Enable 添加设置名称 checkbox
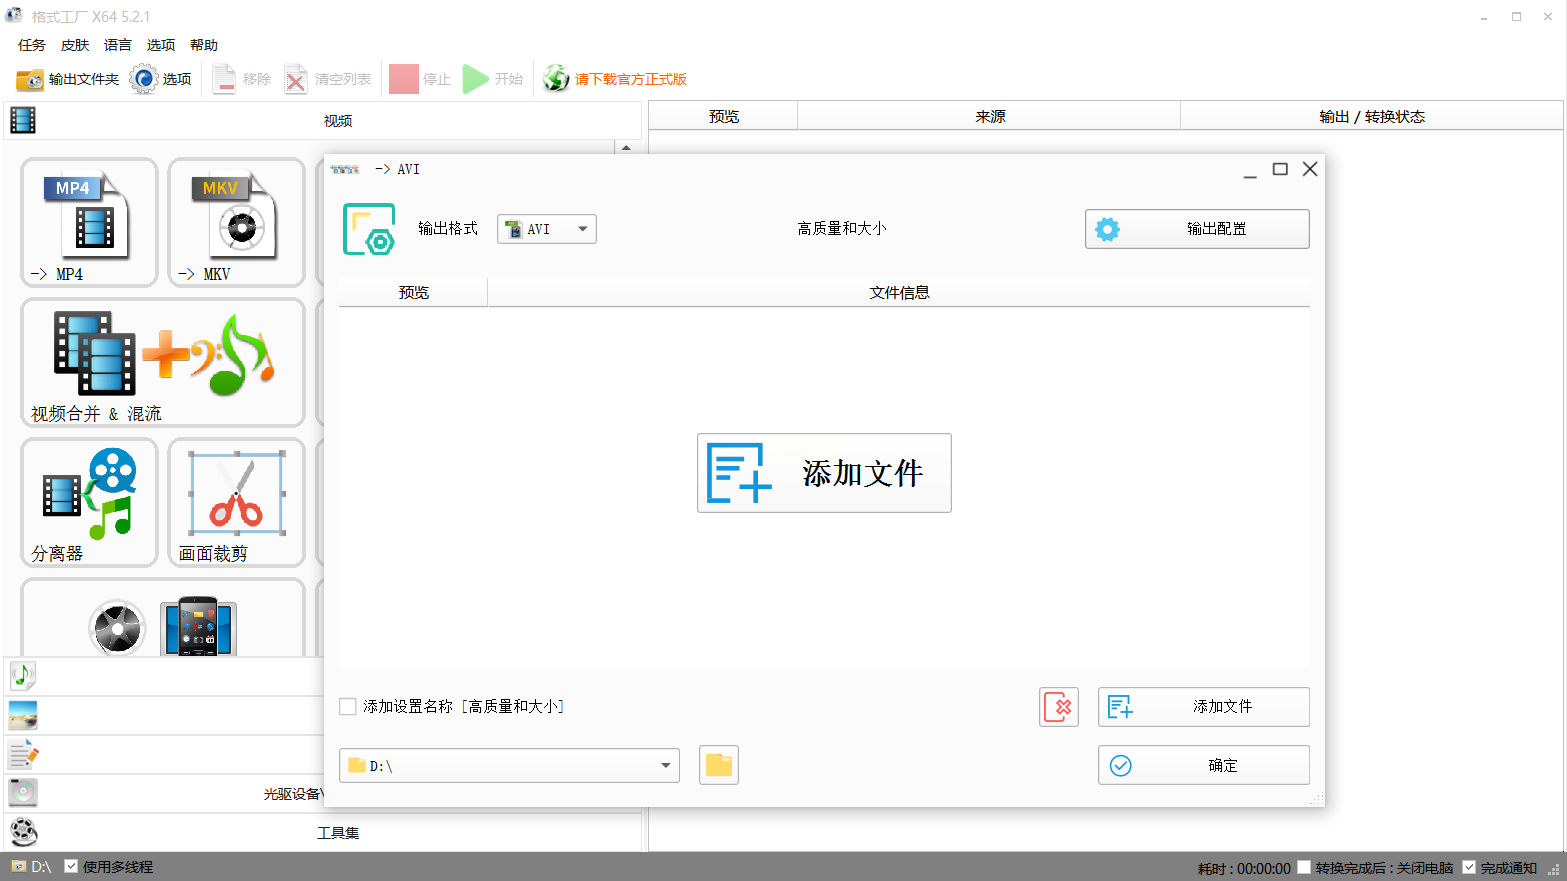Viewport: 1567px width, 881px height. 348,707
